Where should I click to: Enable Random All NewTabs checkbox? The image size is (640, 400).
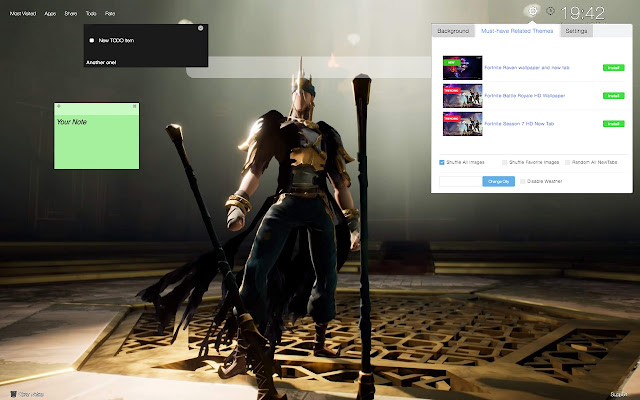pyautogui.click(x=567, y=162)
